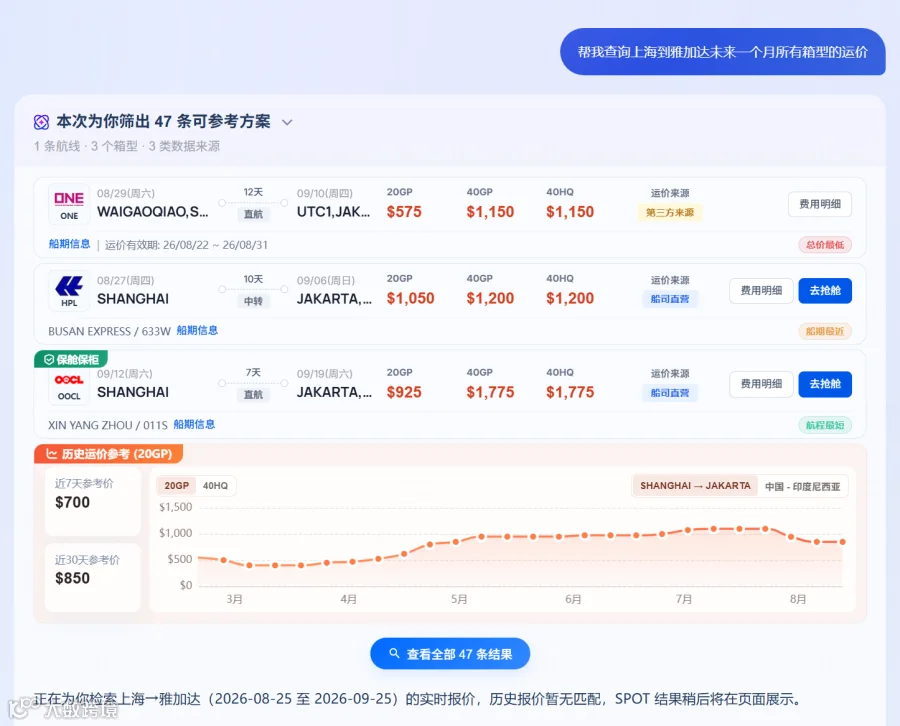Collapse the 47 条可参考方案 chevron
The image size is (900, 726).
287,122
